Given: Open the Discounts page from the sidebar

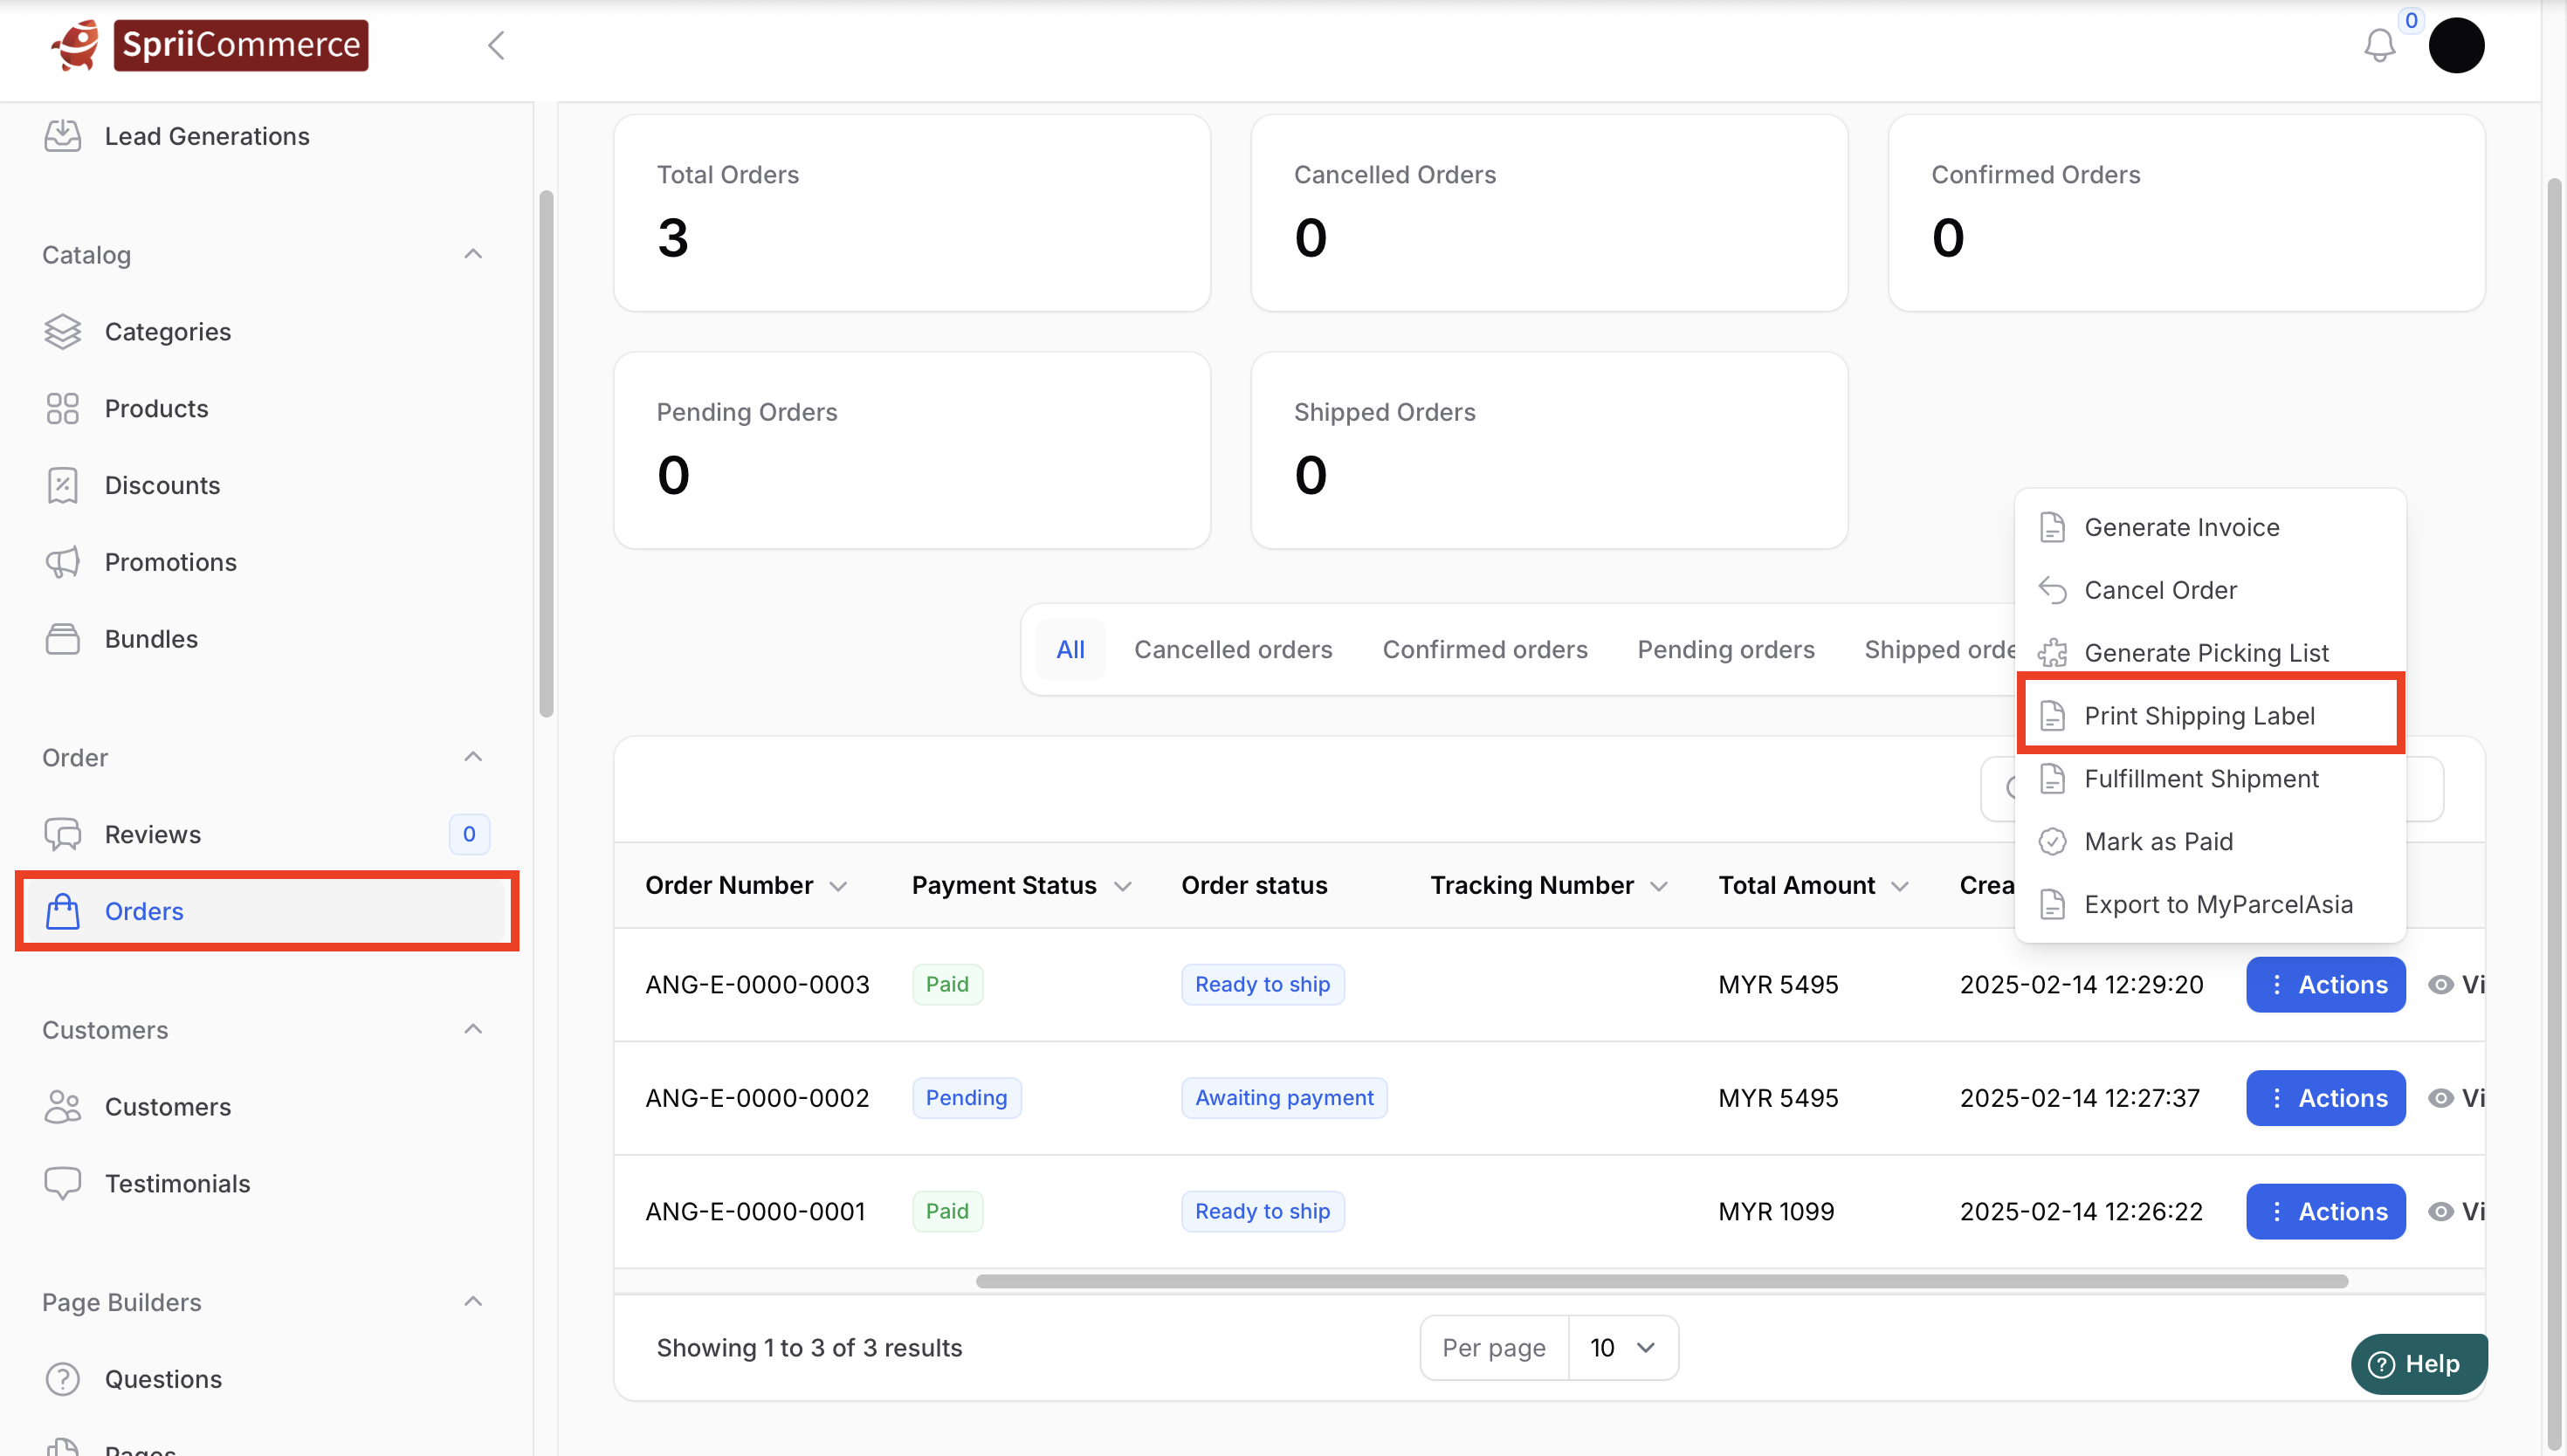Looking at the screenshot, I should (x=162, y=485).
